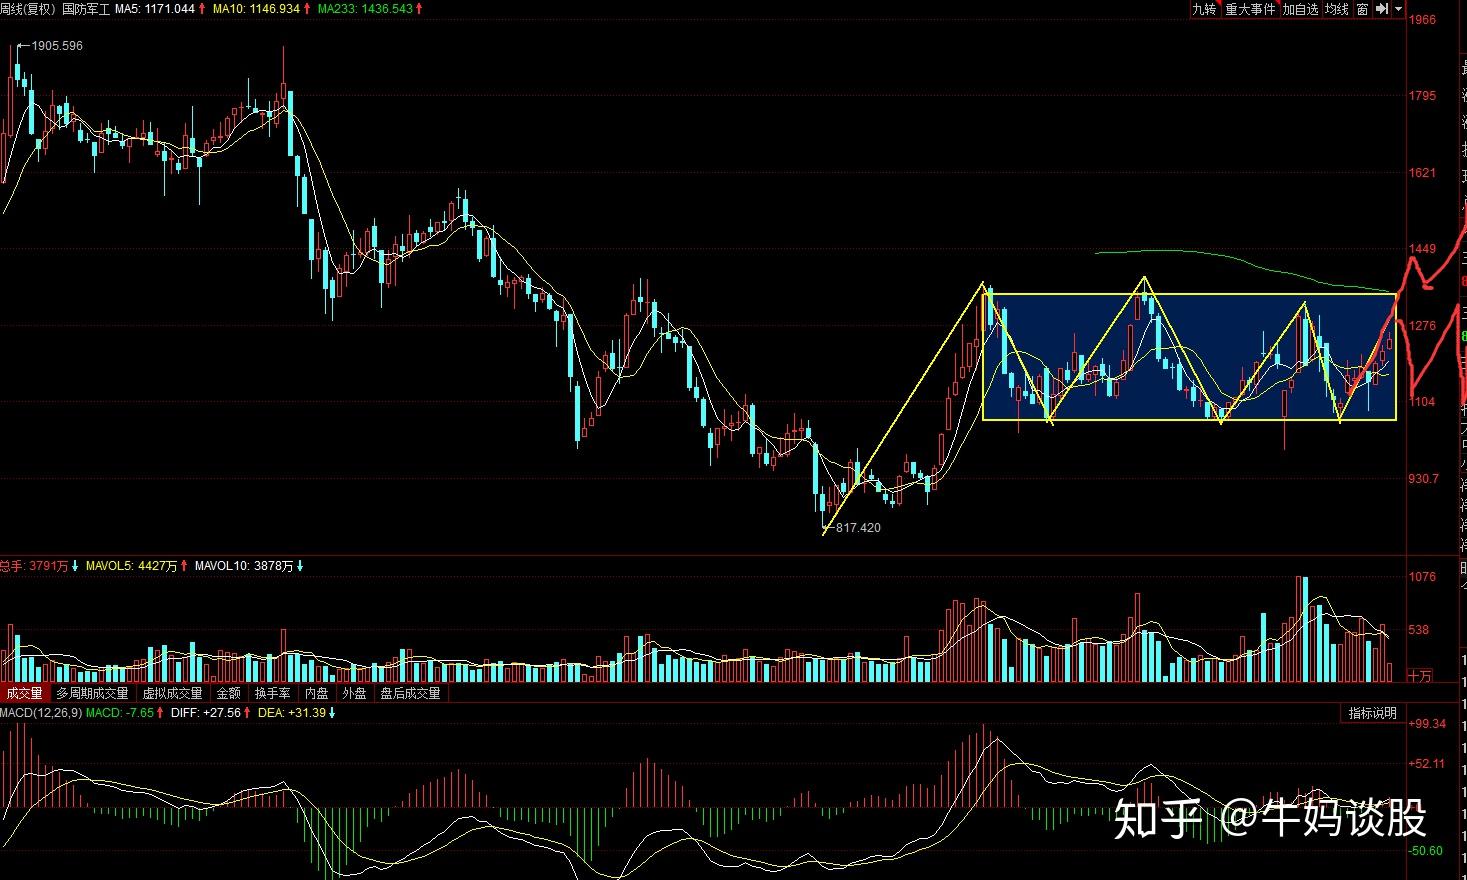
Task: Select the 换手率 turnover rate tab
Action: [x=272, y=693]
